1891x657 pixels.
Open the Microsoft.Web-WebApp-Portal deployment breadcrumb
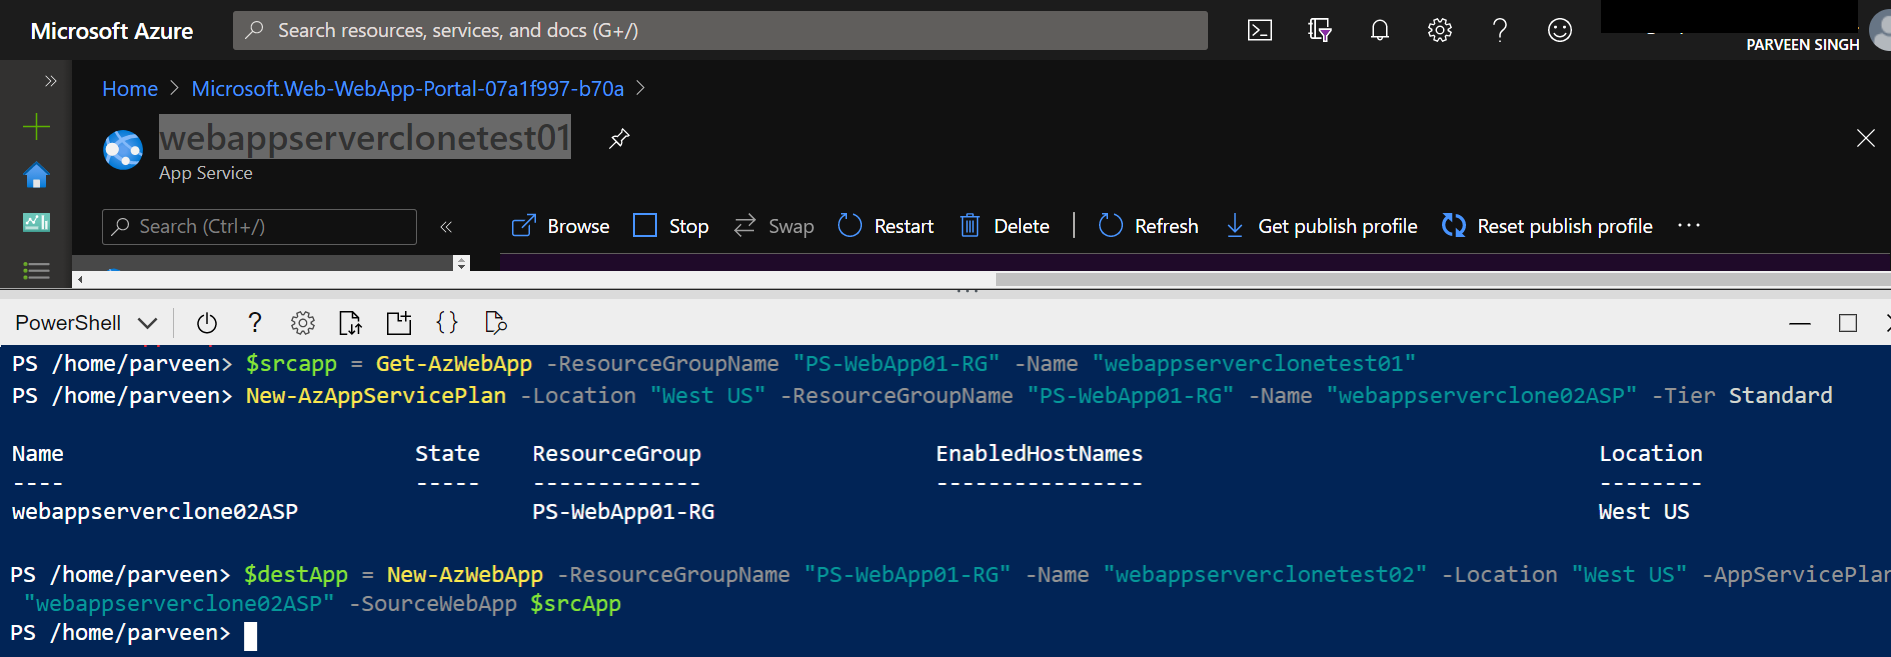tap(407, 89)
